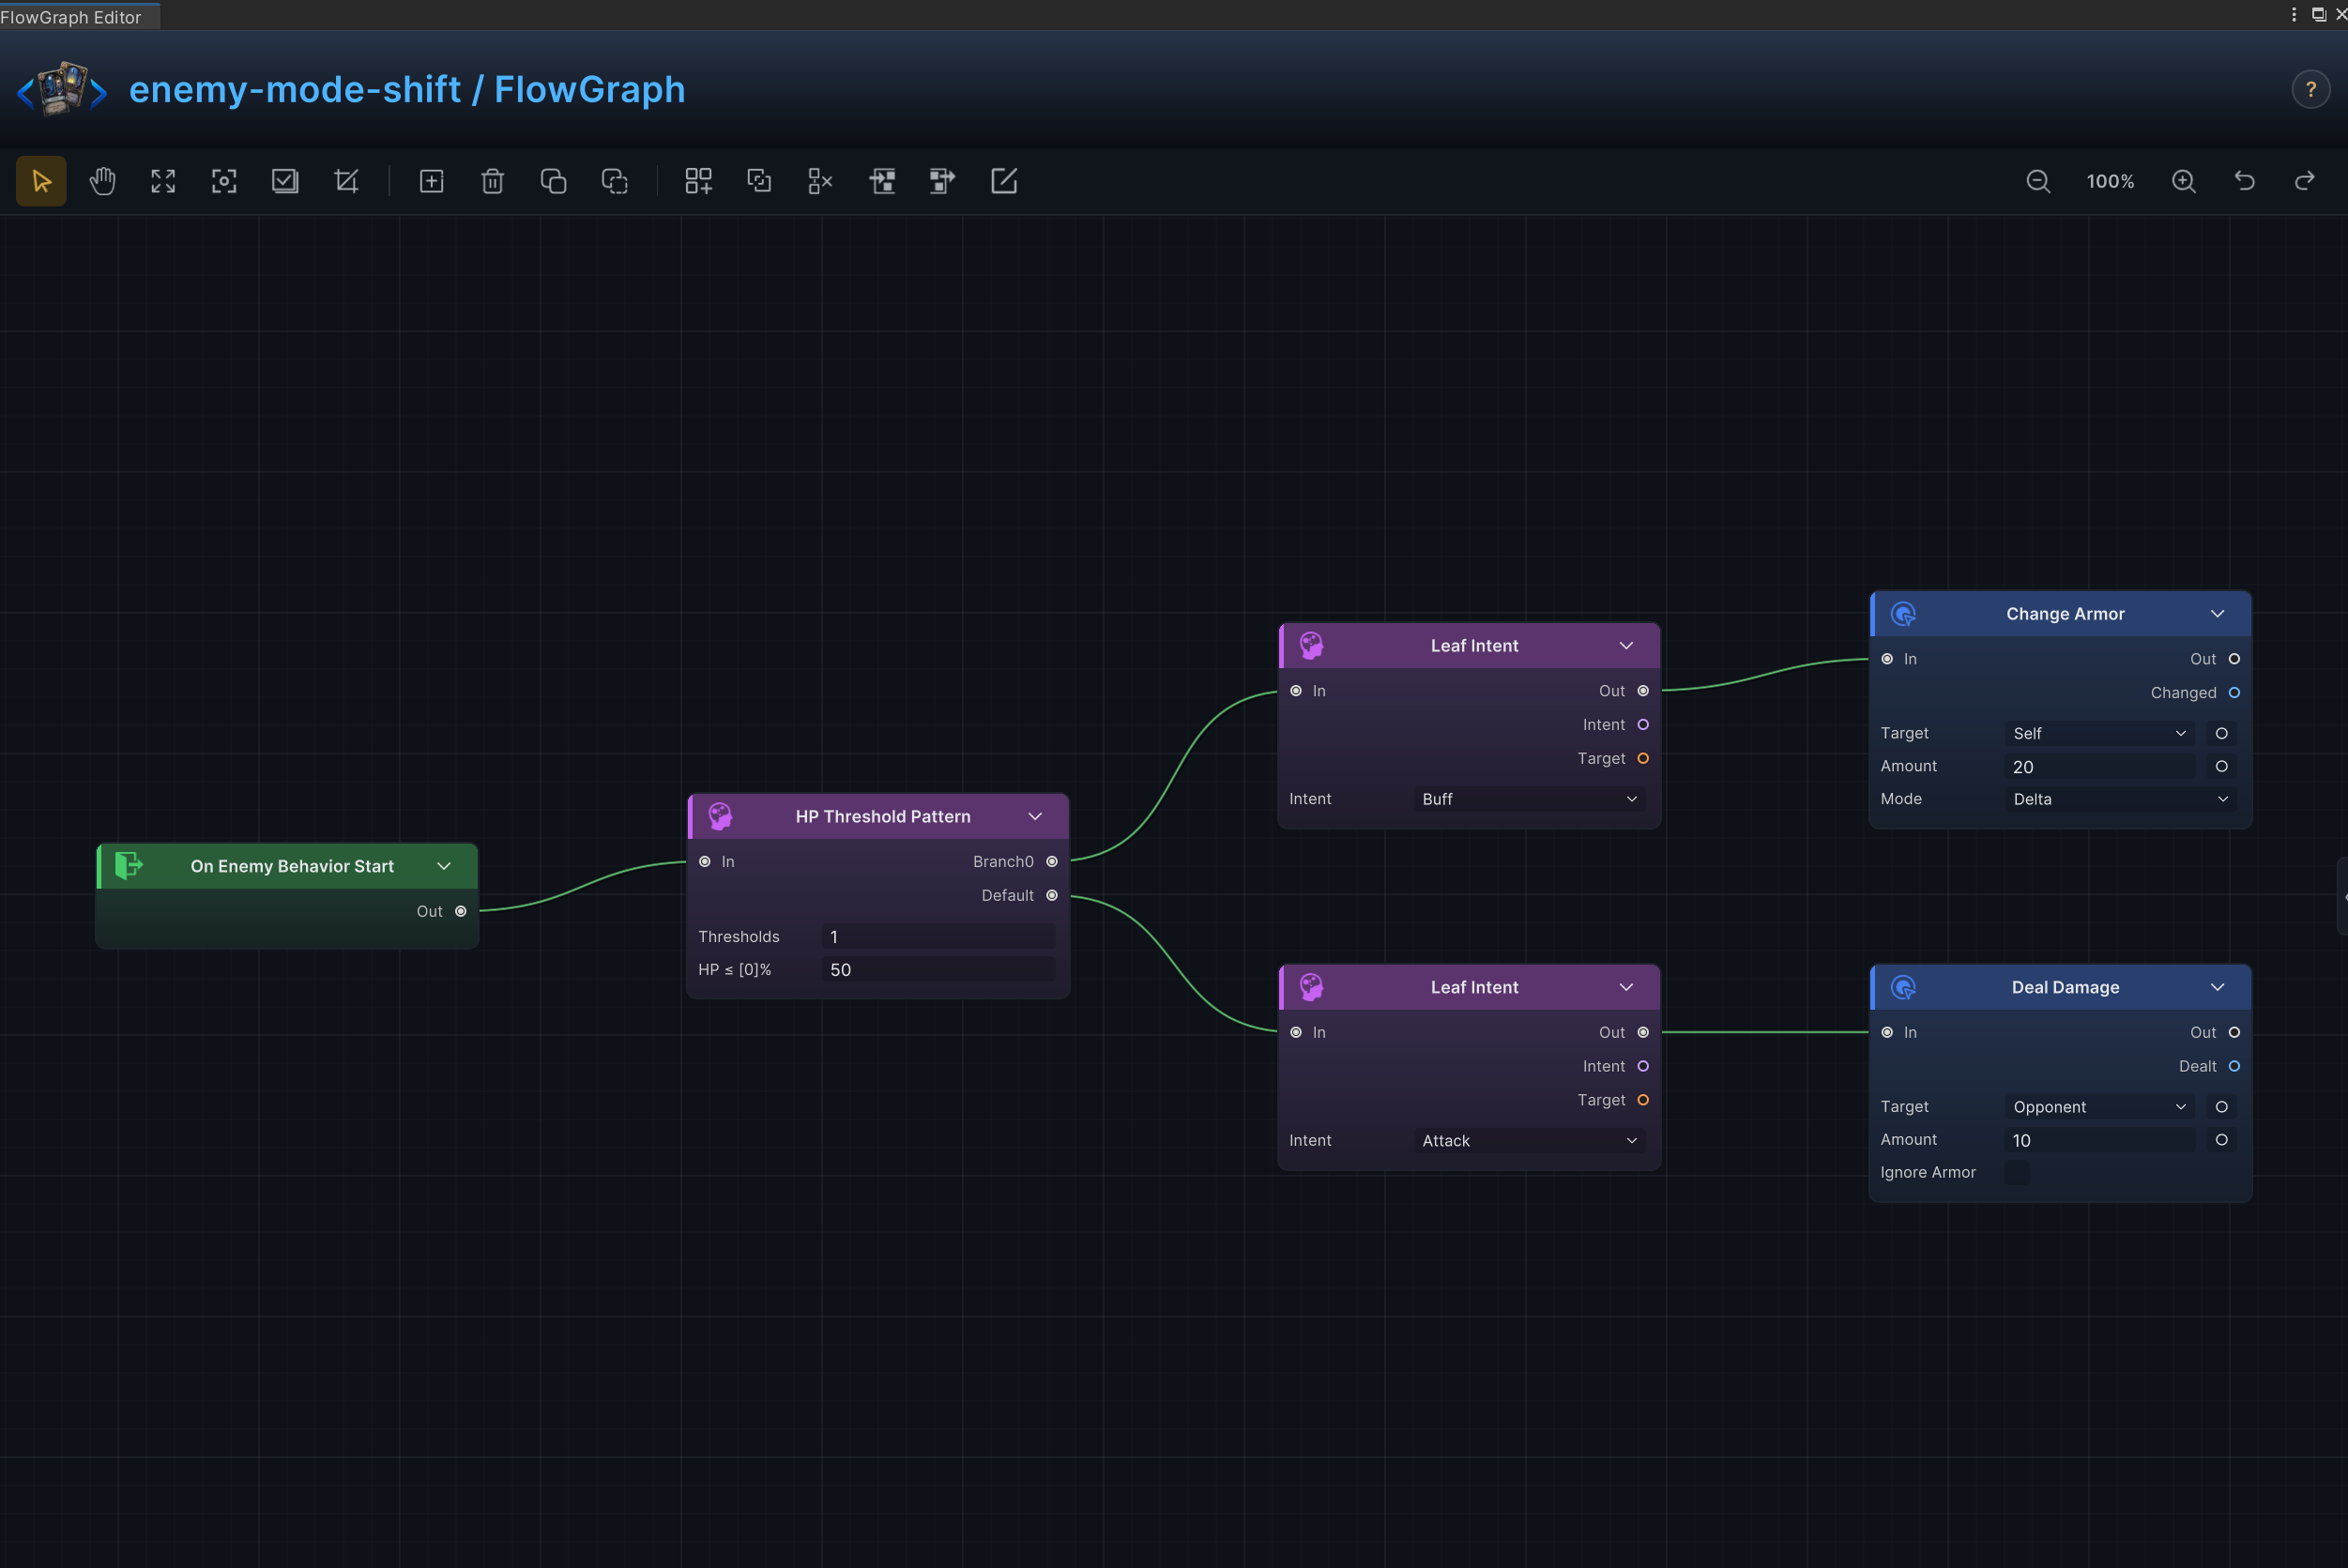Click the card deck logo icon
The image size is (2348, 1568).
[62, 89]
